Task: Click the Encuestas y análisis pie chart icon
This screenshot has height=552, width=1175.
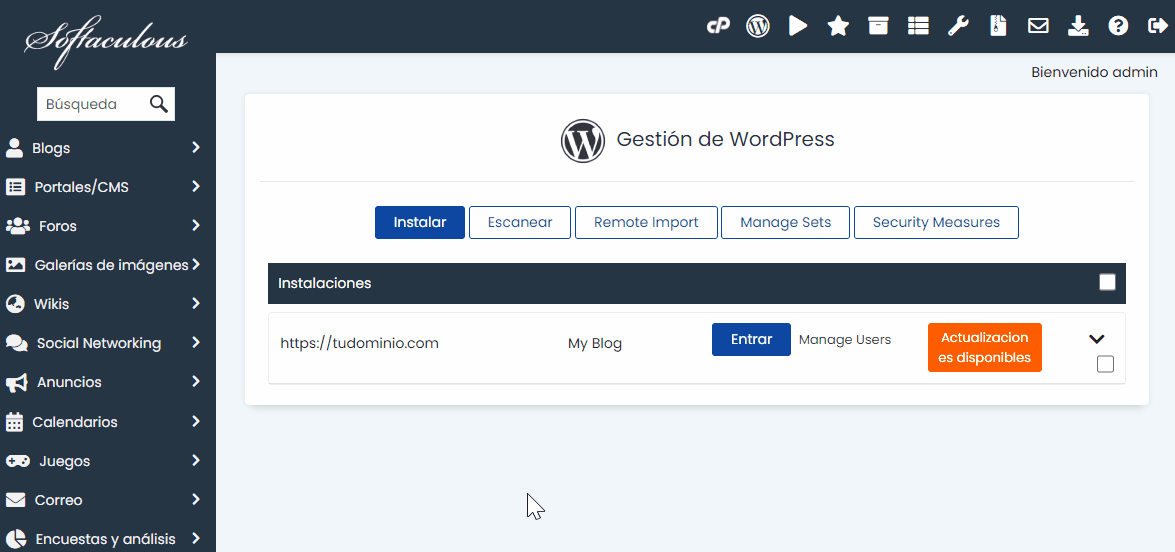Action: (15, 539)
